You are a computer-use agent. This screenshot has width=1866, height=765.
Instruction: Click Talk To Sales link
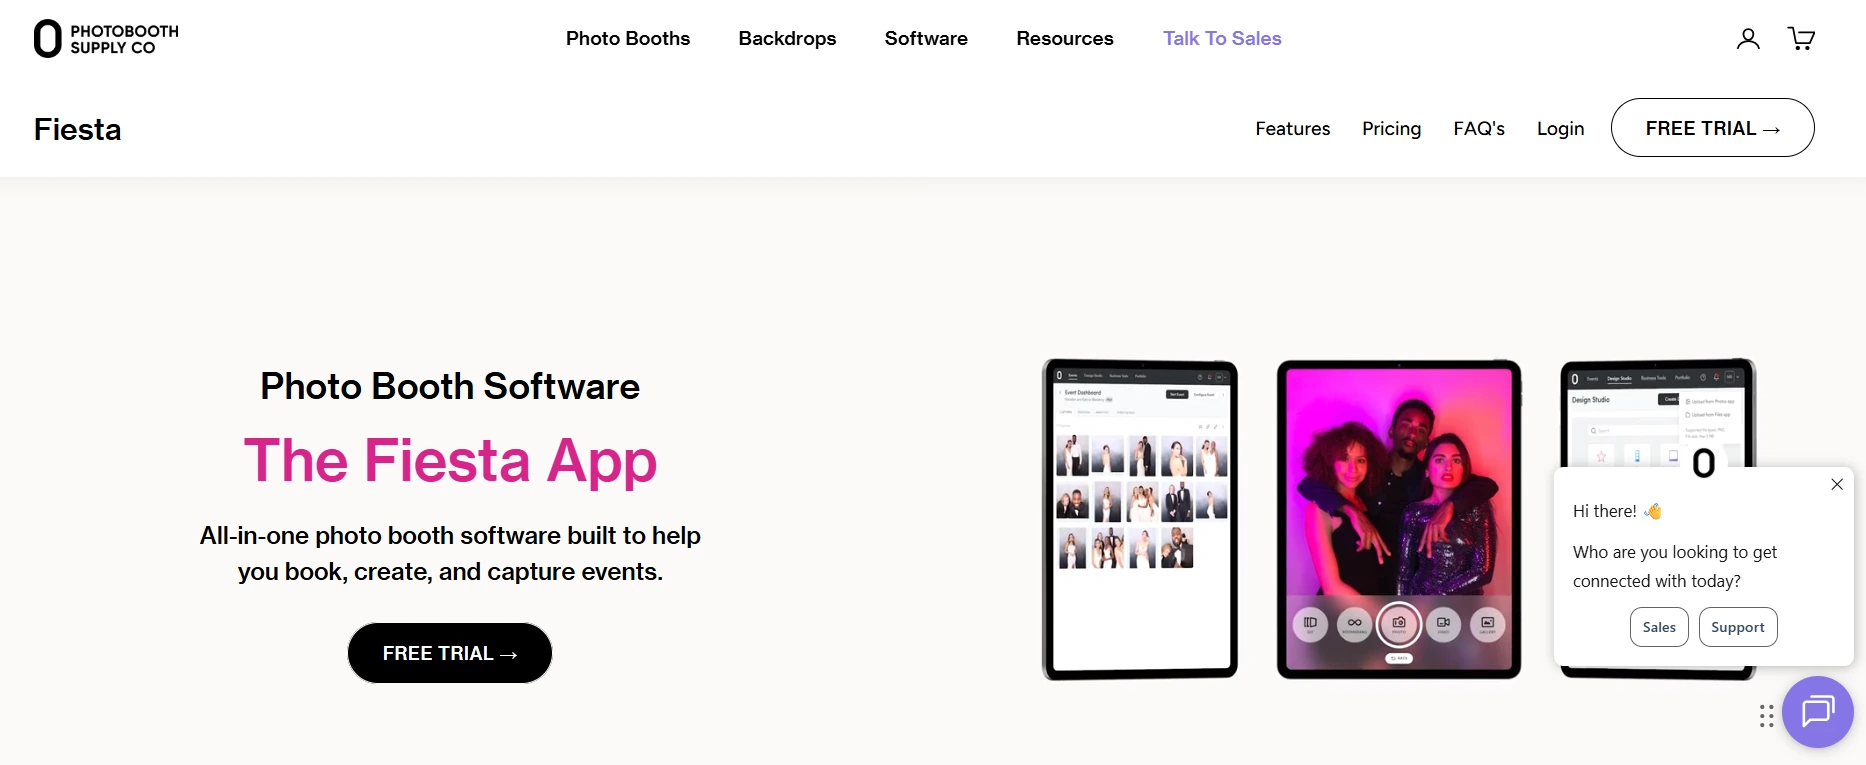[x=1222, y=38]
